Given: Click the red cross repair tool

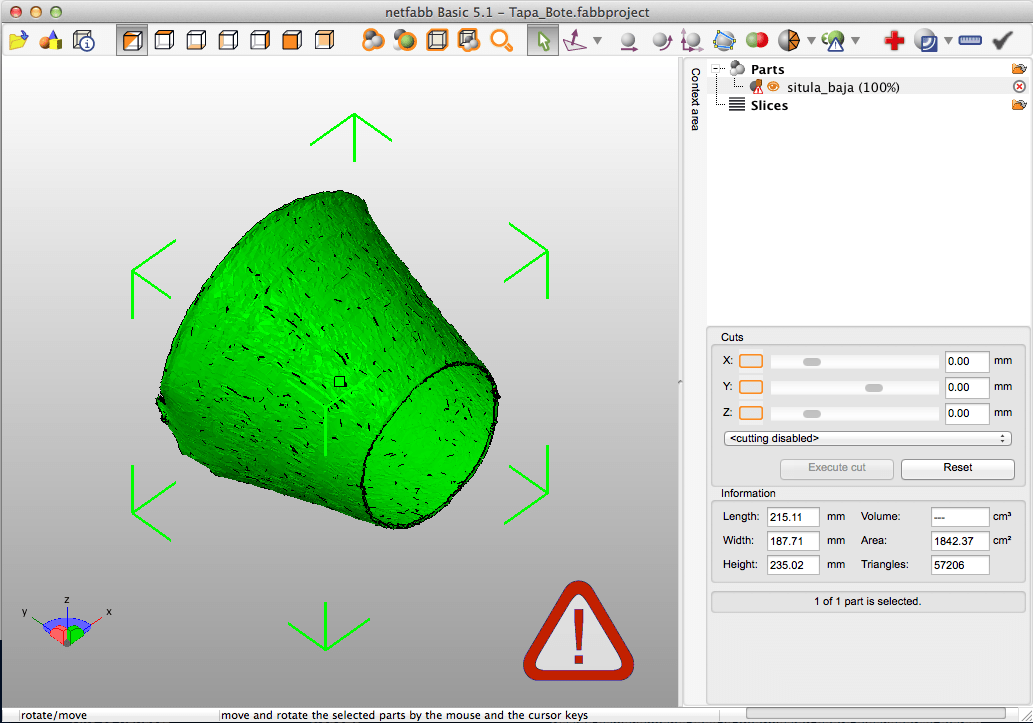Looking at the screenshot, I should pyautogui.click(x=893, y=41).
